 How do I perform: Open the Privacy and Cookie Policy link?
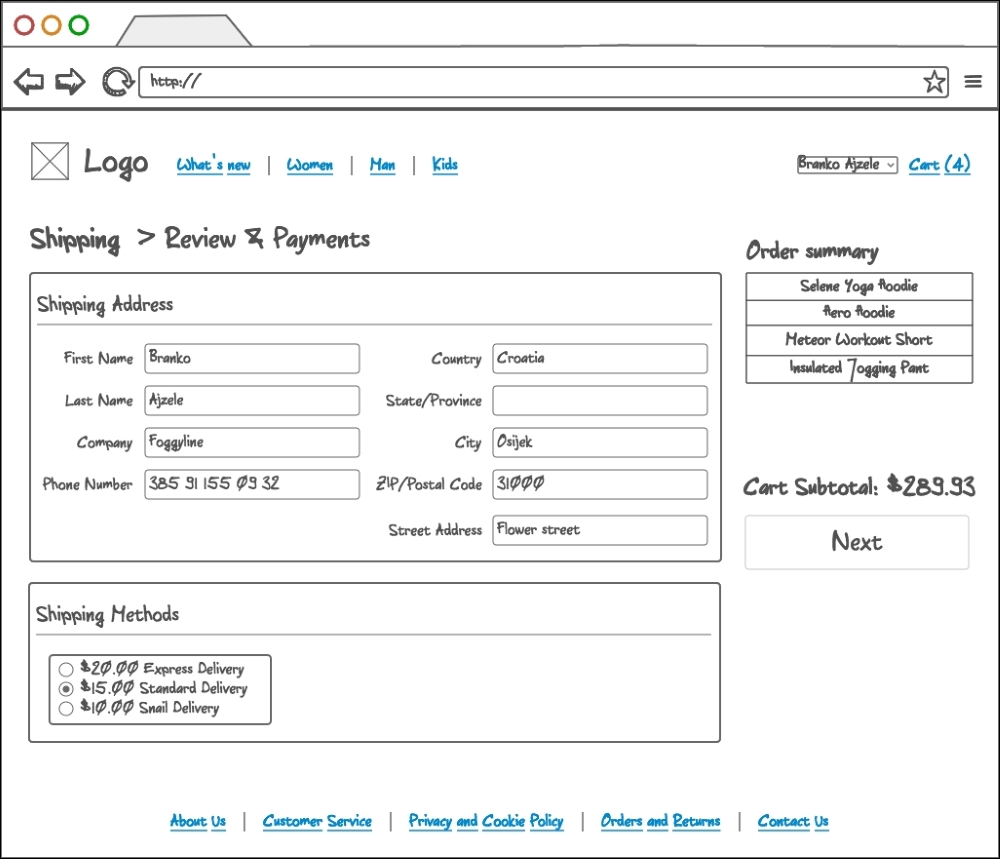[x=485, y=821]
